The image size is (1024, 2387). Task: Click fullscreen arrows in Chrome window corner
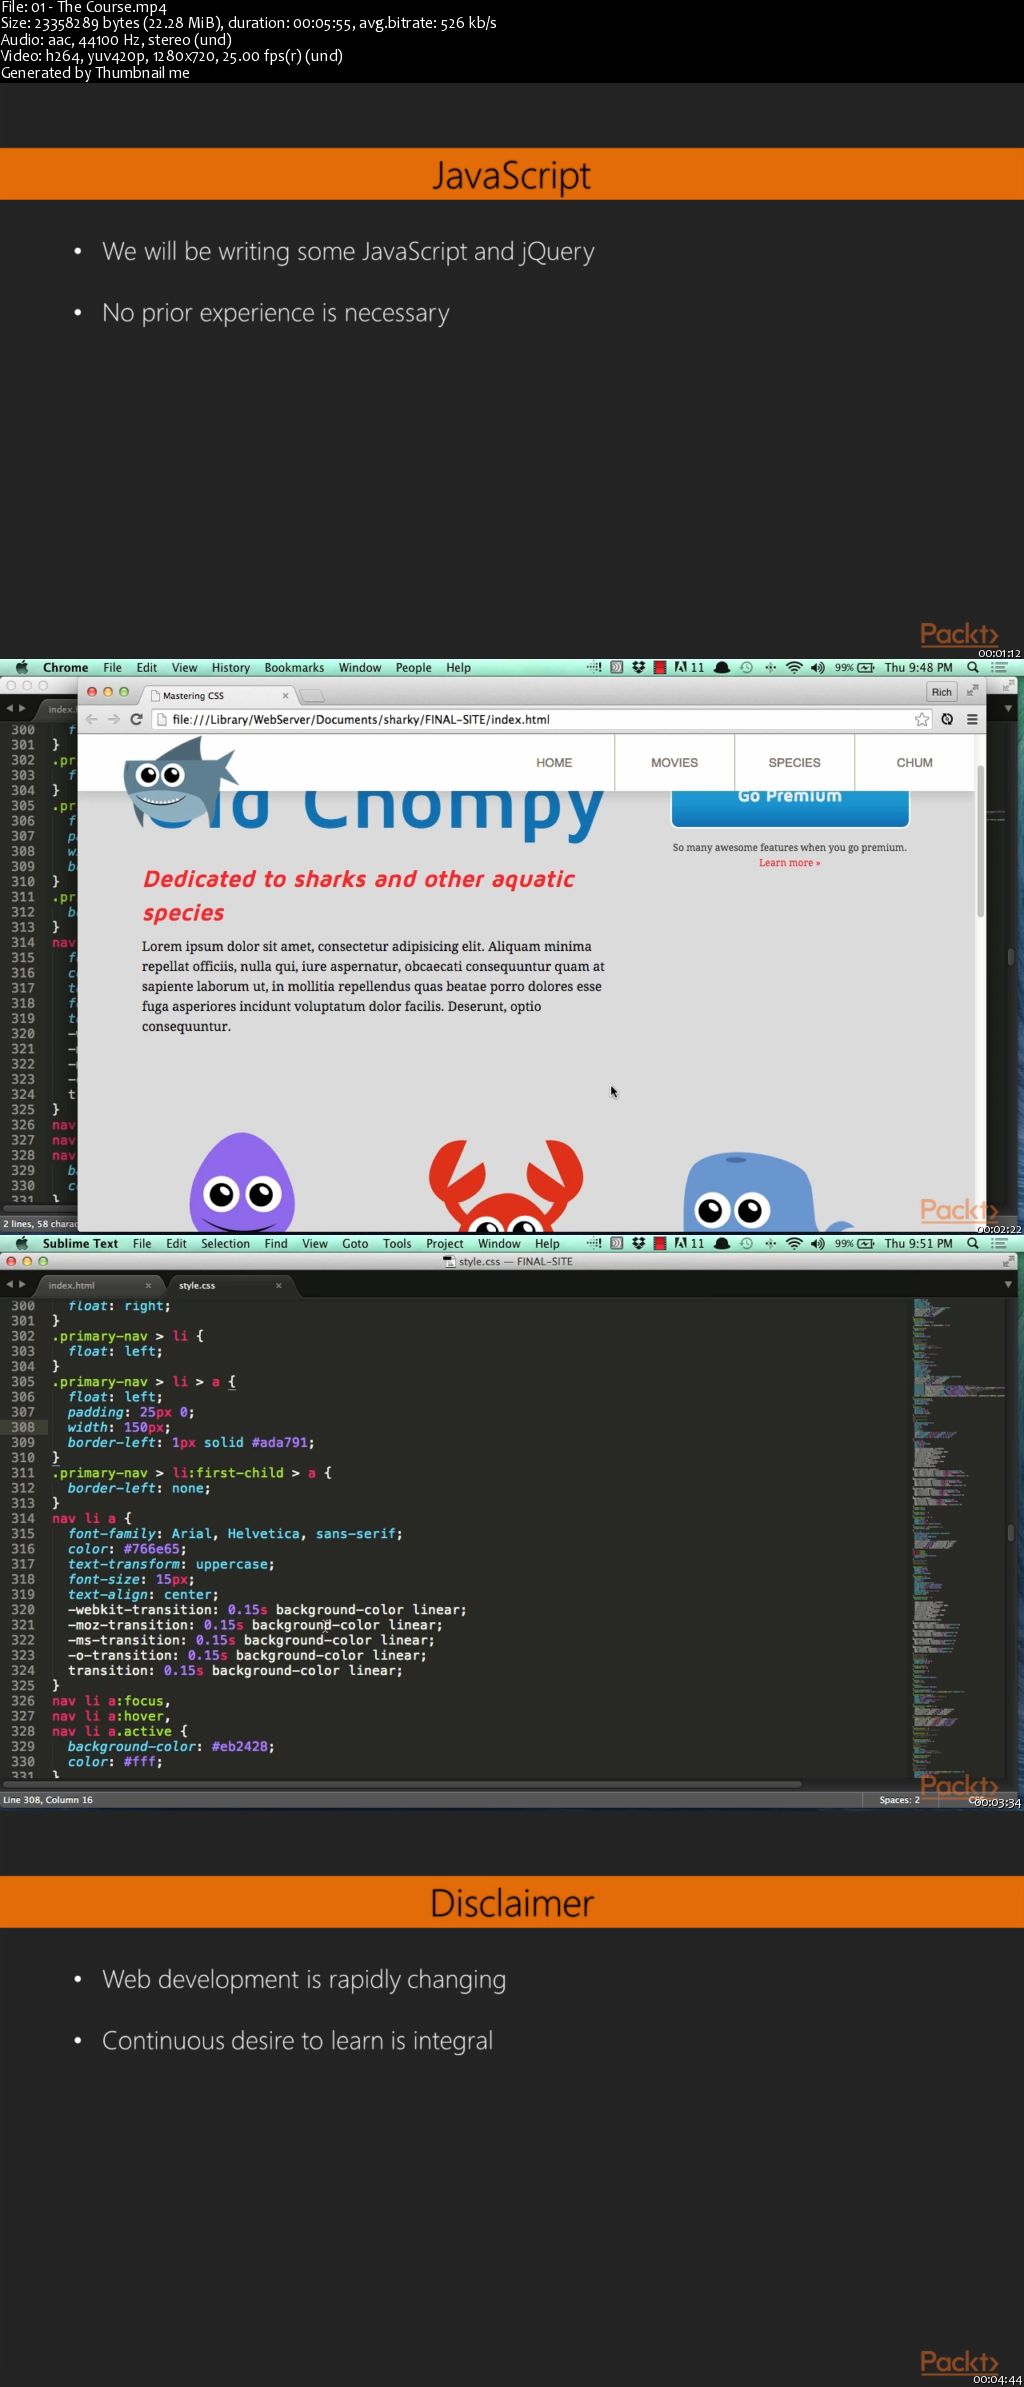point(972,690)
